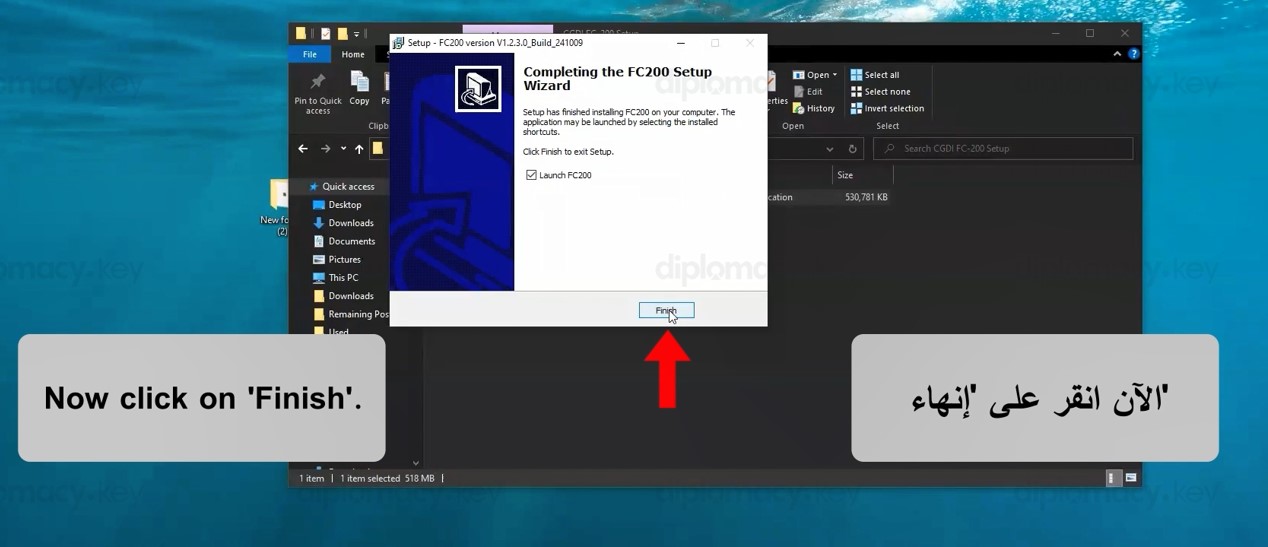
Task: Click the folder icon in Explorer title bar
Action: point(300,33)
